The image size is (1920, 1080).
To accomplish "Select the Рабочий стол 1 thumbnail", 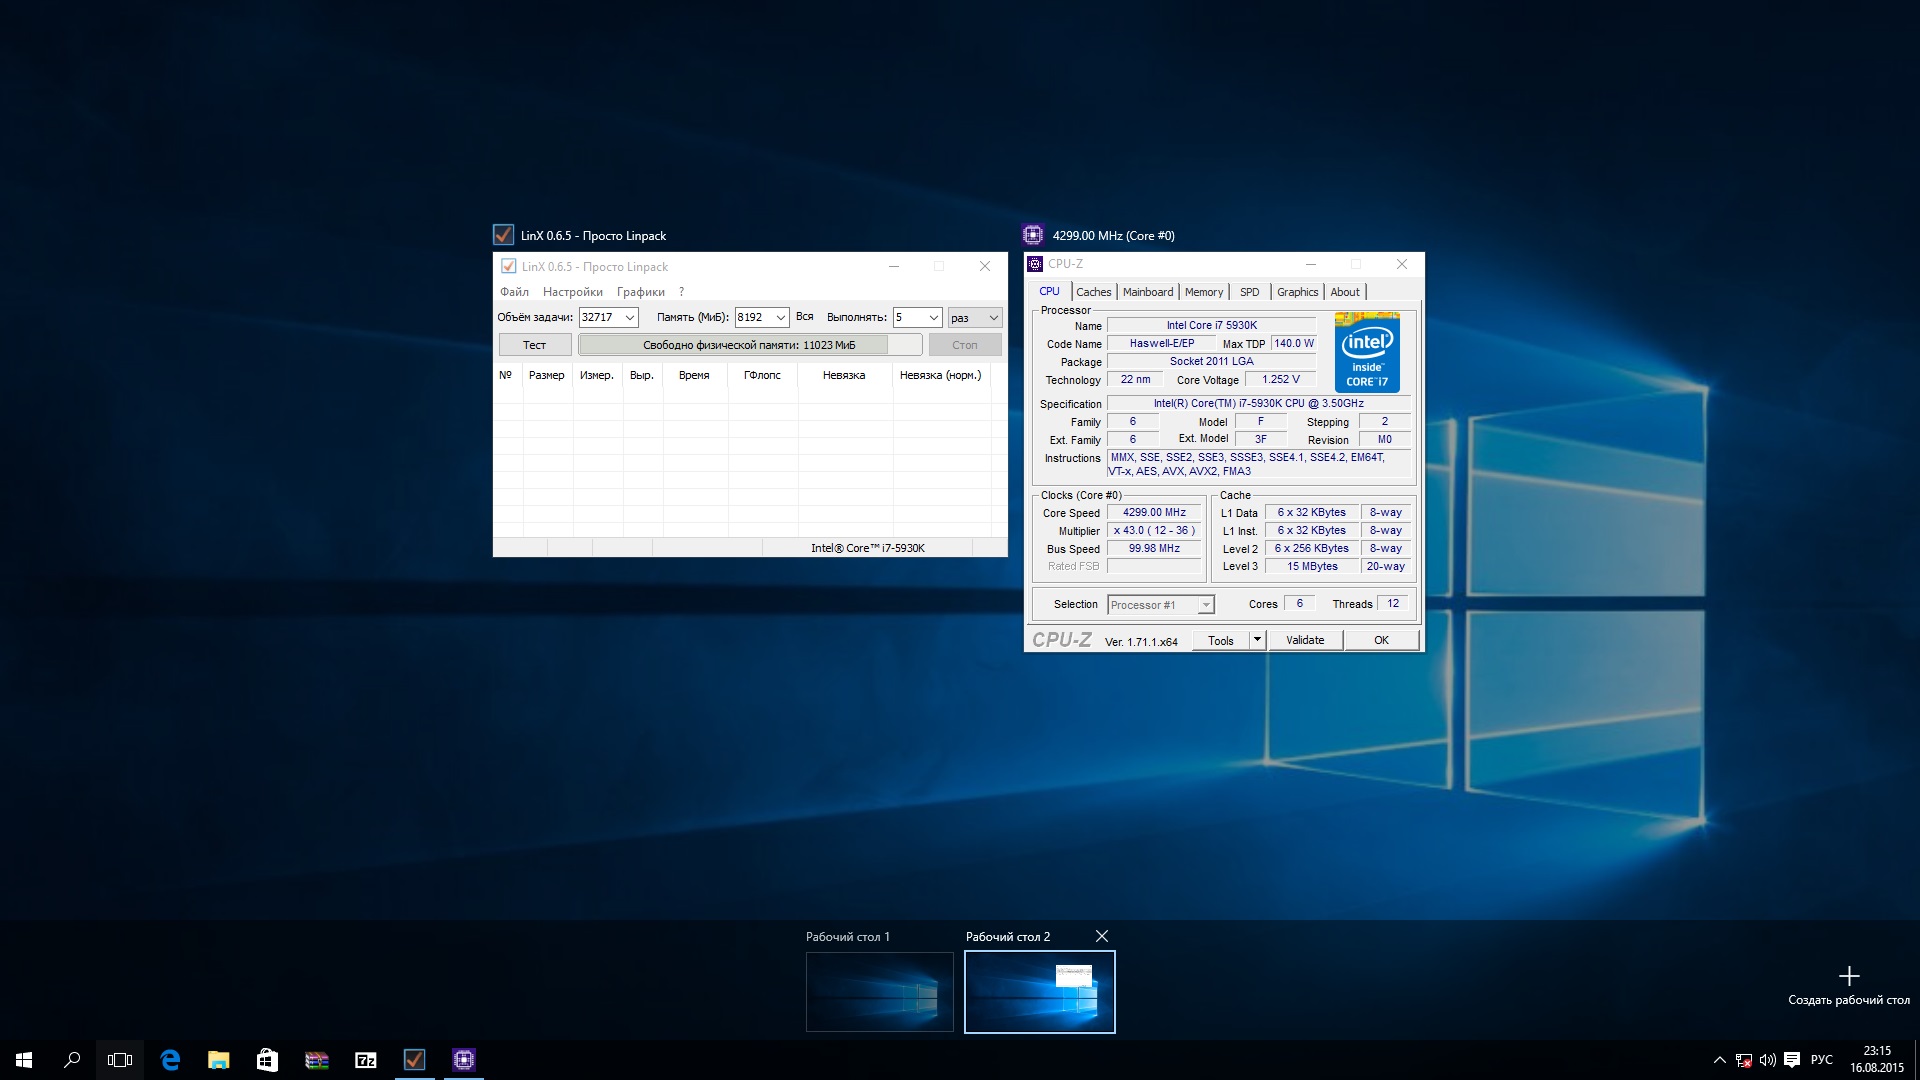I will point(879,991).
